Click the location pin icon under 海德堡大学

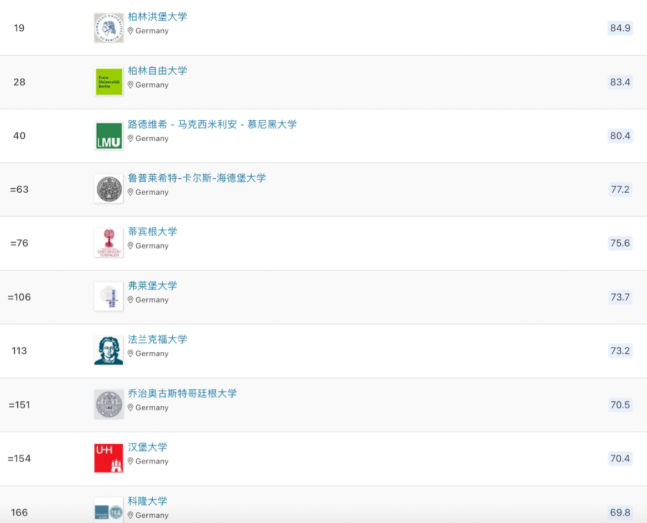130,192
